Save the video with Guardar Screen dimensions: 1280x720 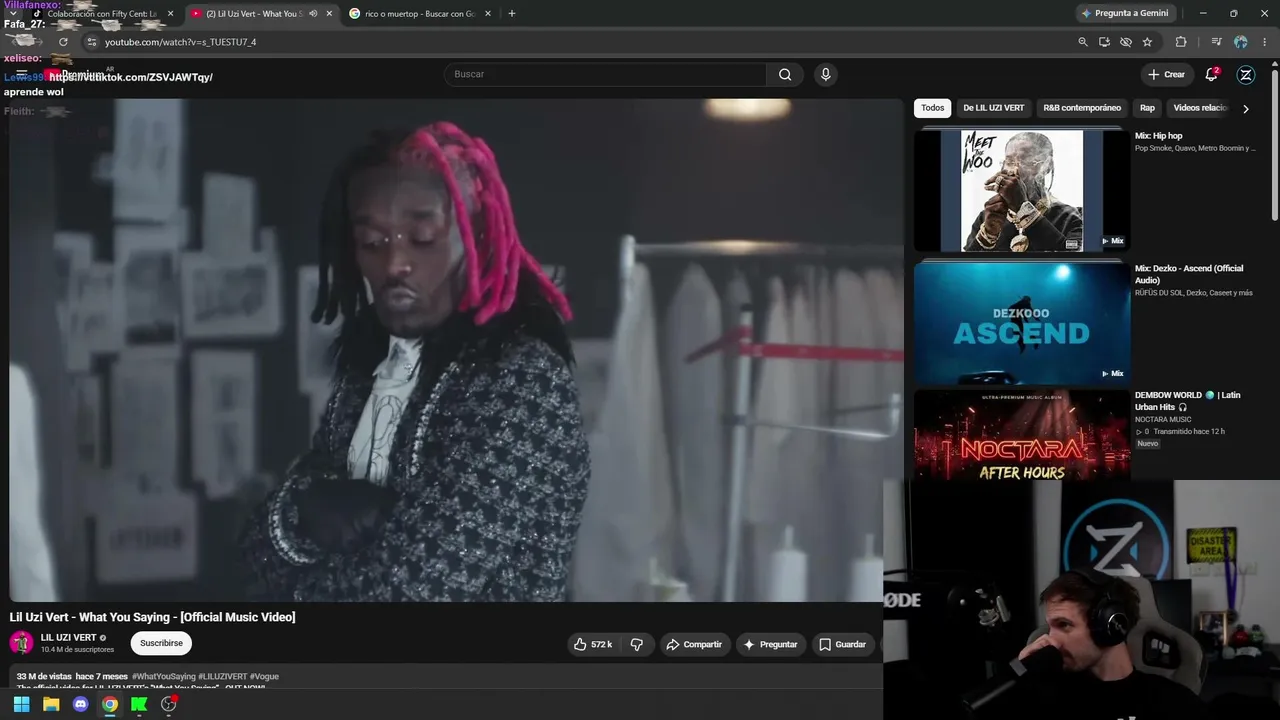click(843, 645)
